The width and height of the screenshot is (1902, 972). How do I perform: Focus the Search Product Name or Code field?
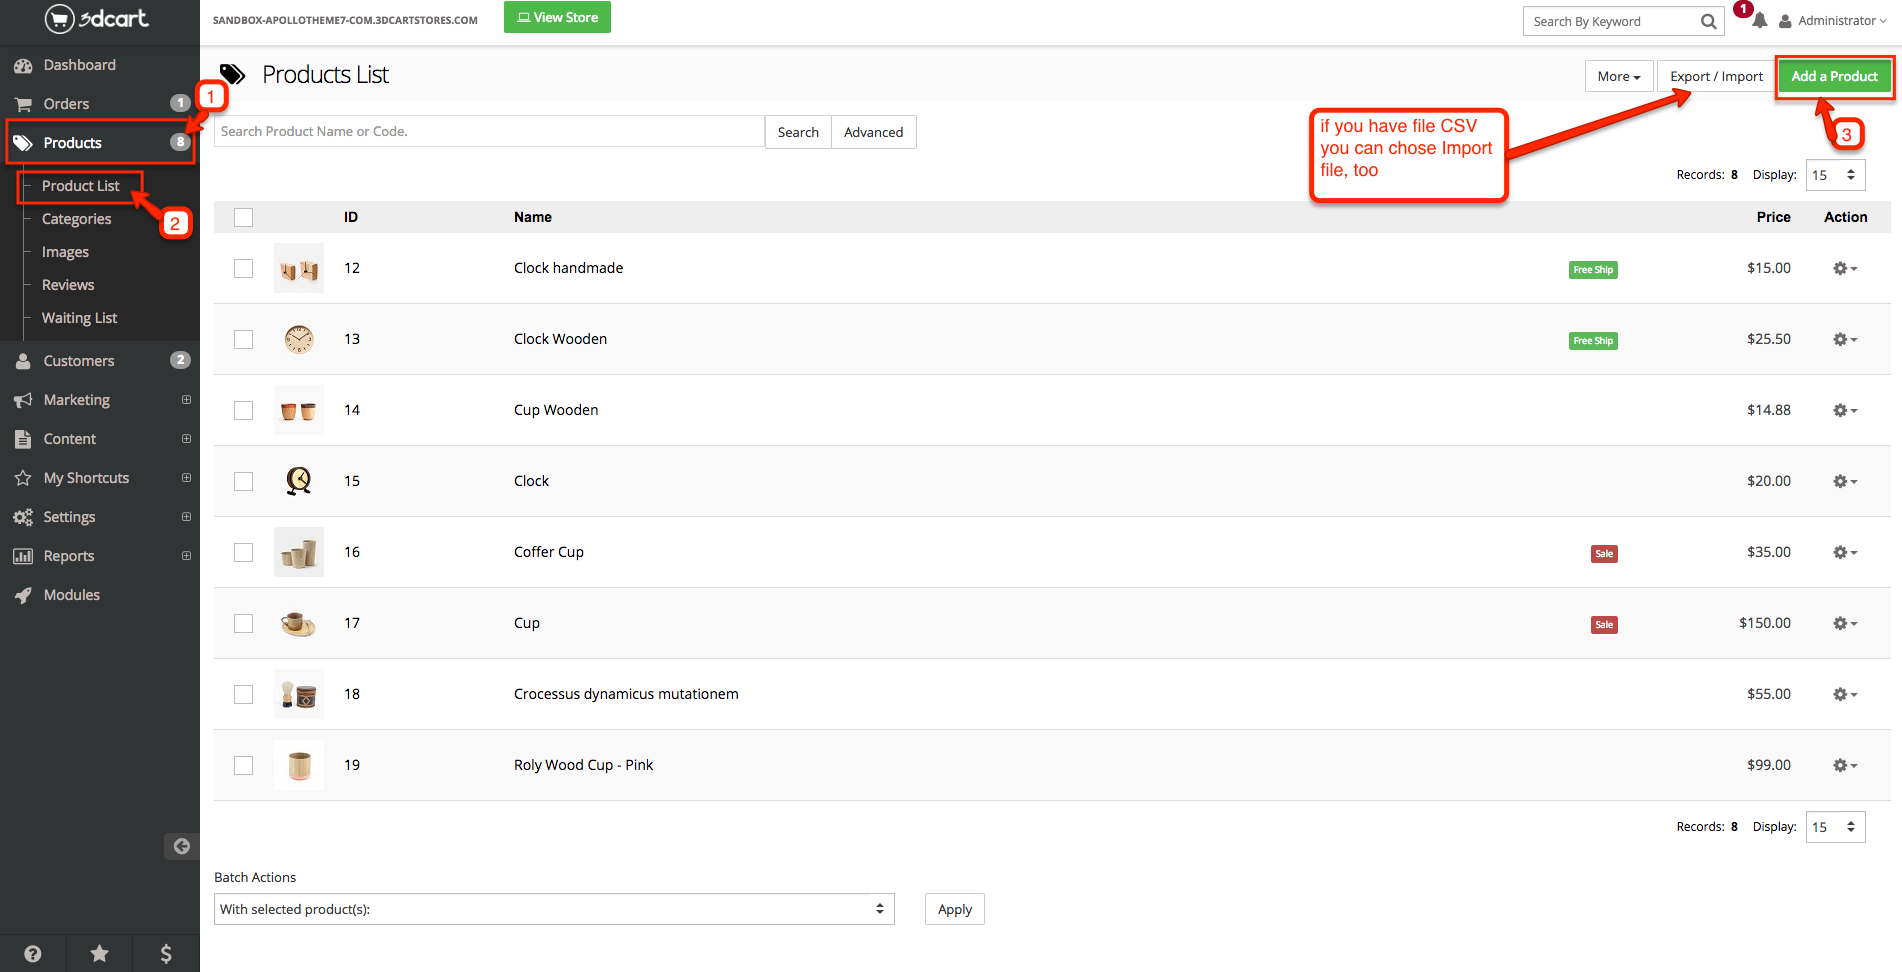tap(490, 131)
